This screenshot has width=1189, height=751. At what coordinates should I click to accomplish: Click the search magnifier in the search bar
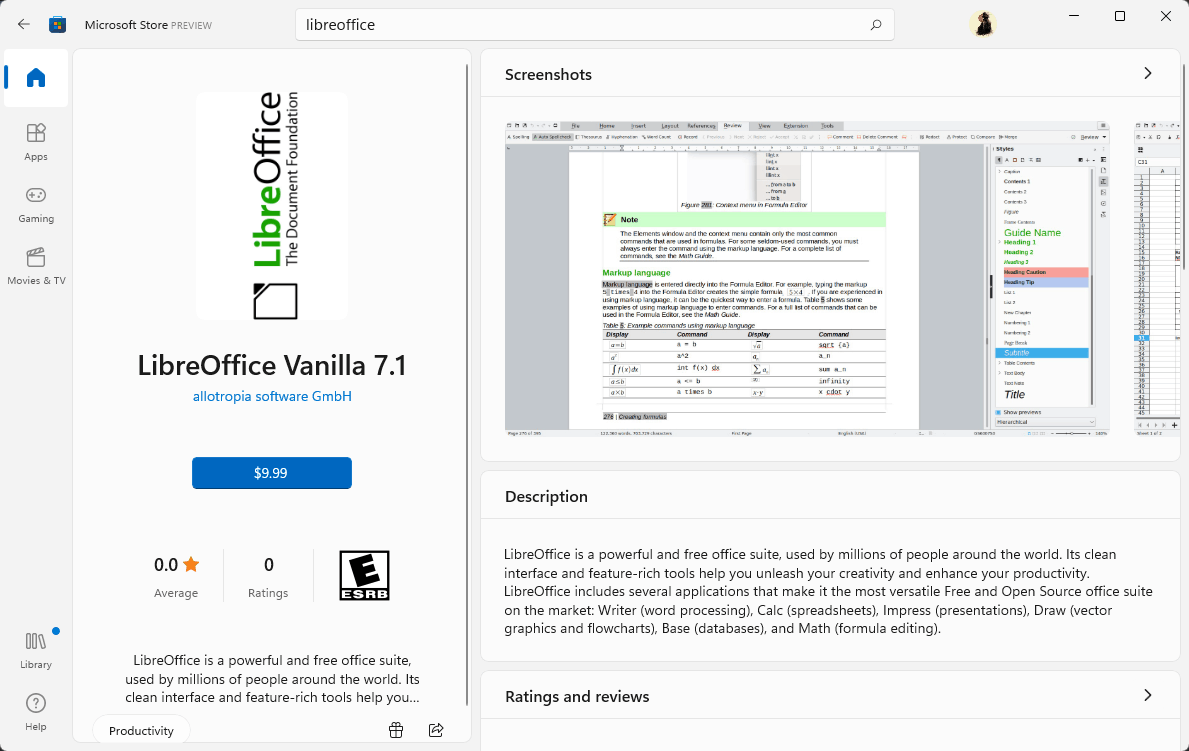pos(875,24)
